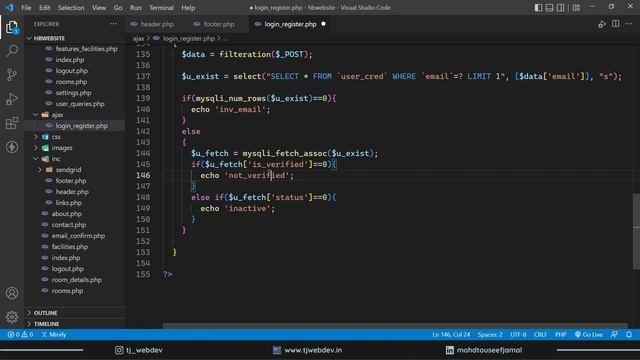Open the Help menu
This screenshot has width=640, height=360.
[x=188, y=8]
